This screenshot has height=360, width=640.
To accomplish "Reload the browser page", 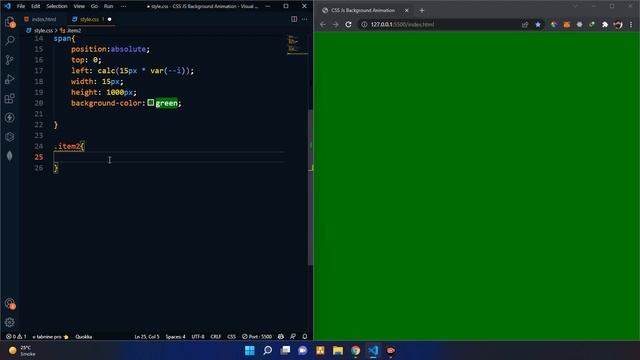I will [348, 24].
